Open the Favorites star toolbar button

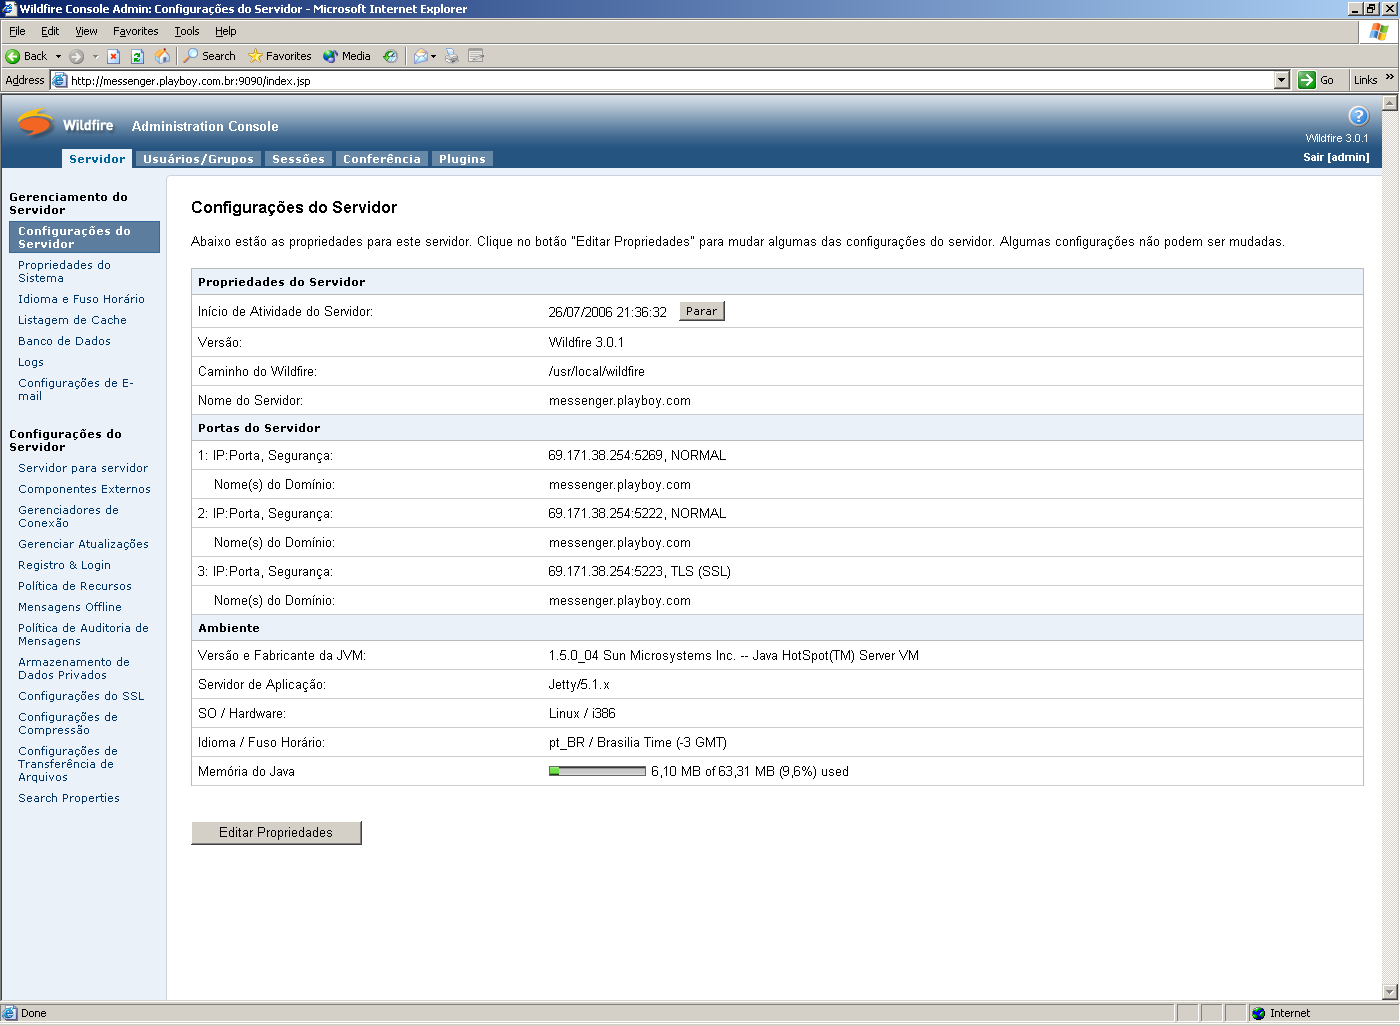click(x=279, y=56)
